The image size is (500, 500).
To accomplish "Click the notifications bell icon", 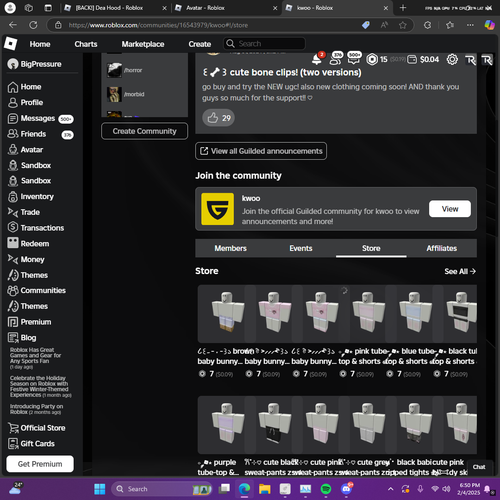I will click(x=317, y=60).
